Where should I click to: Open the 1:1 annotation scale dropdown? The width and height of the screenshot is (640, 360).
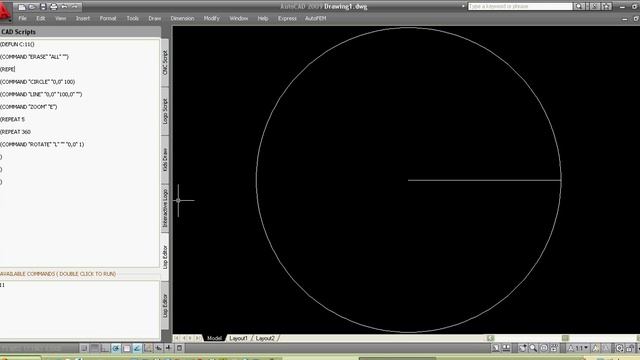[x=579, y=348]
